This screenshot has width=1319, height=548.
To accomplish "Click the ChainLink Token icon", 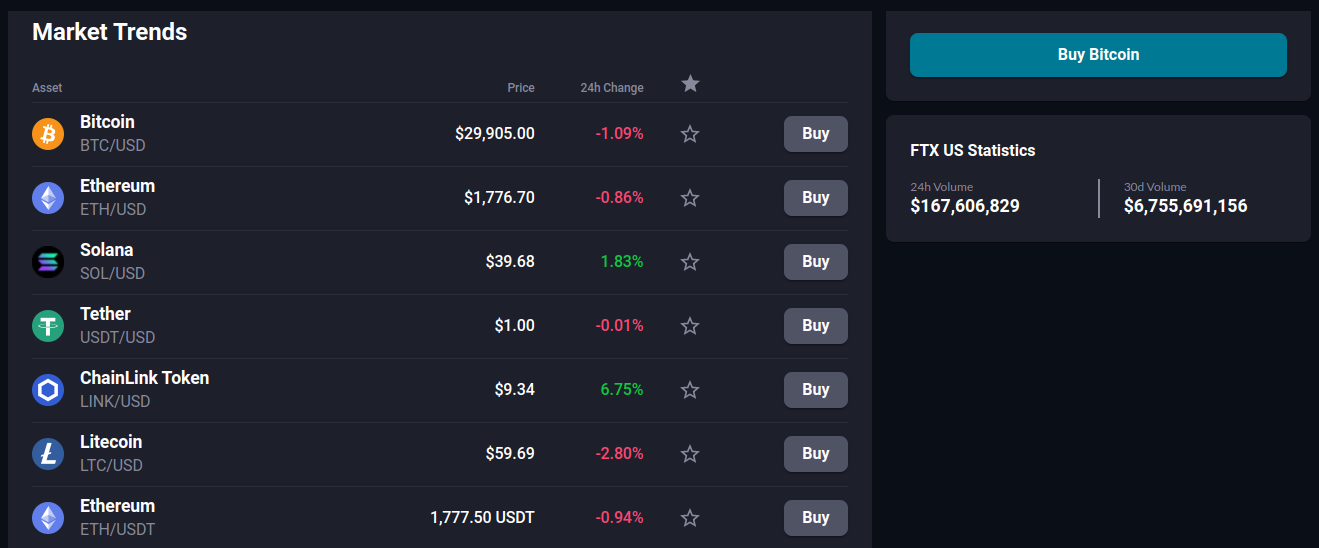I will (x=48, y=390).
